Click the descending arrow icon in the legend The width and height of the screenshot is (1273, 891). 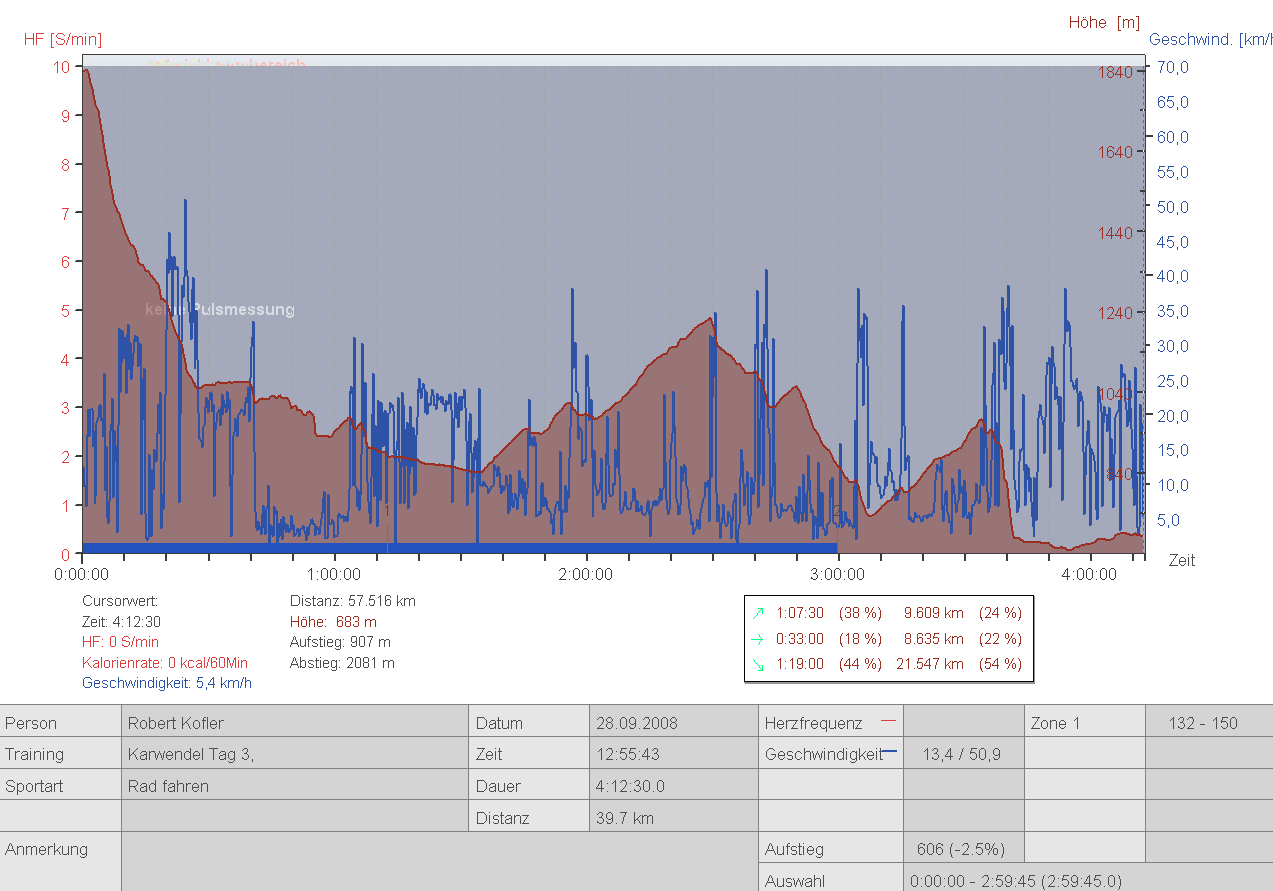point(758,664)
